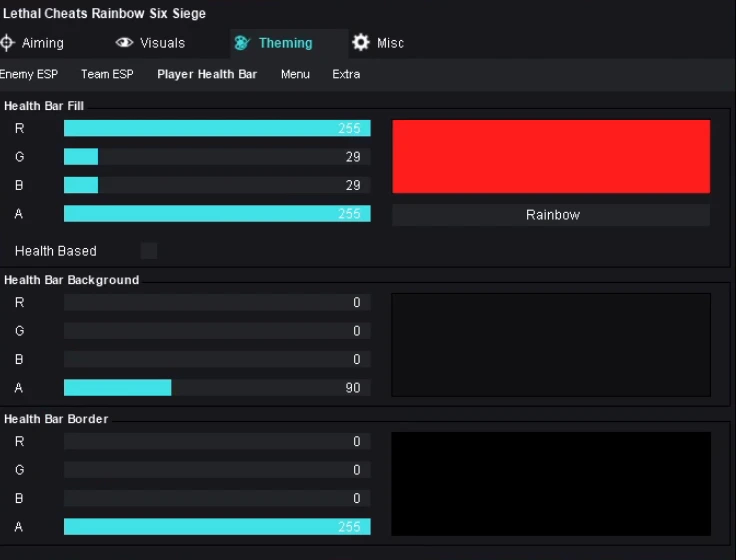Click the Health Bar Fill R slider
Screen dimensions: 736x560
pyautogui.click(x=217, y=128)
